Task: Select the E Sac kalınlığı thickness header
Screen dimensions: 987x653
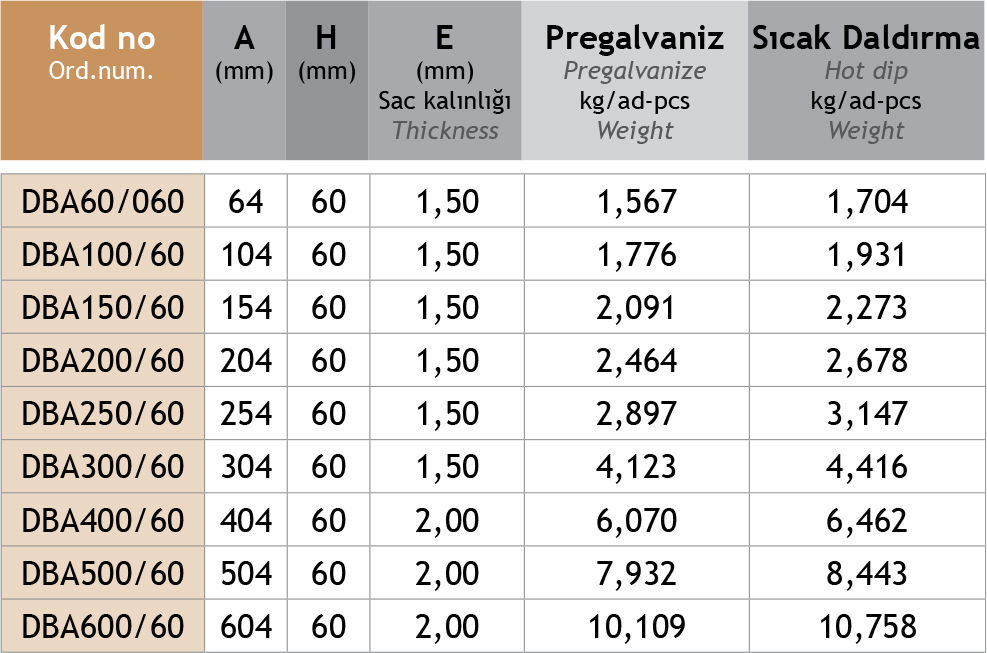Action: 445,82
